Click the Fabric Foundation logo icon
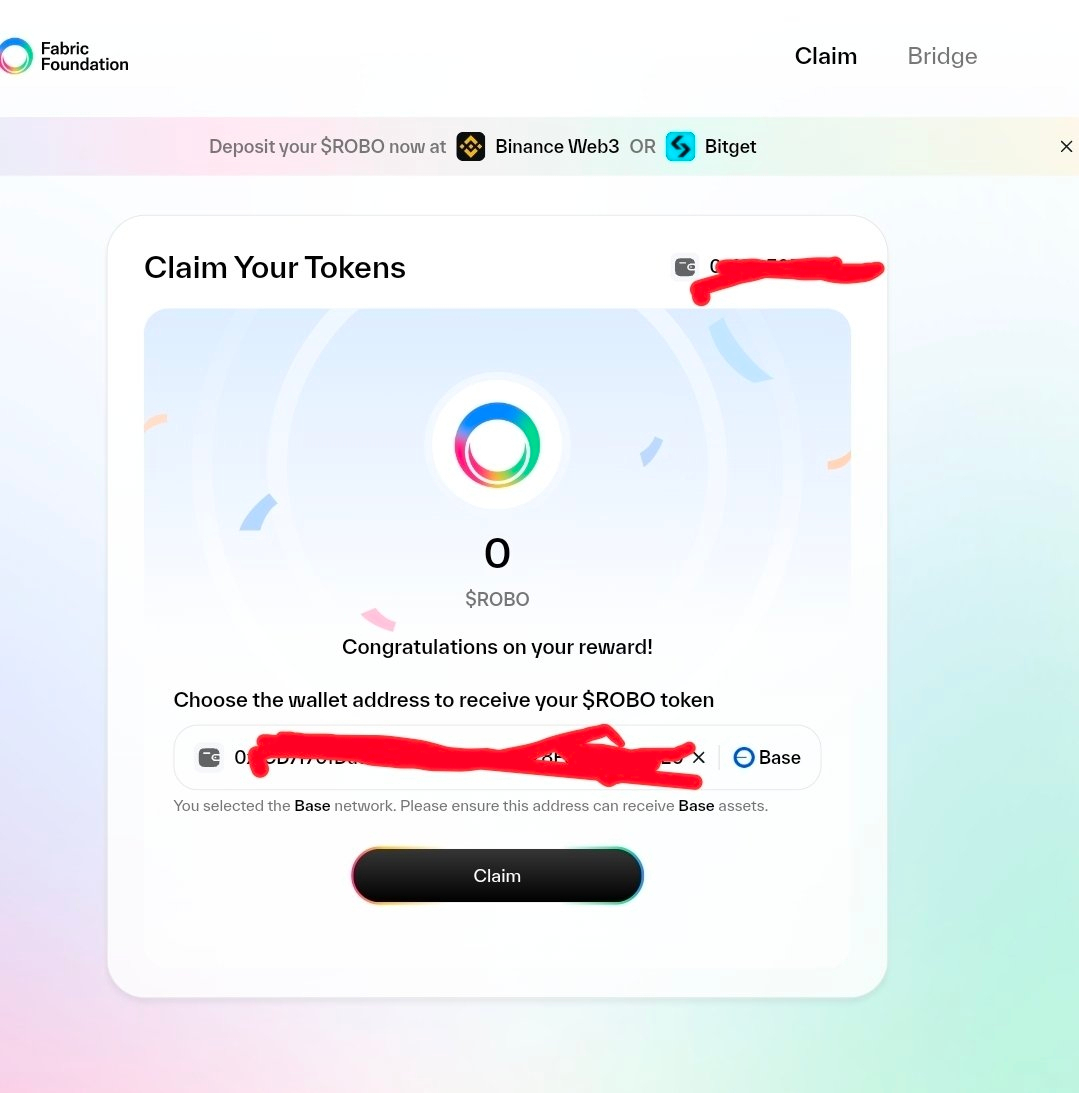The height and width of the screenshot is (1093, 1079). click(x=15, y=56)
